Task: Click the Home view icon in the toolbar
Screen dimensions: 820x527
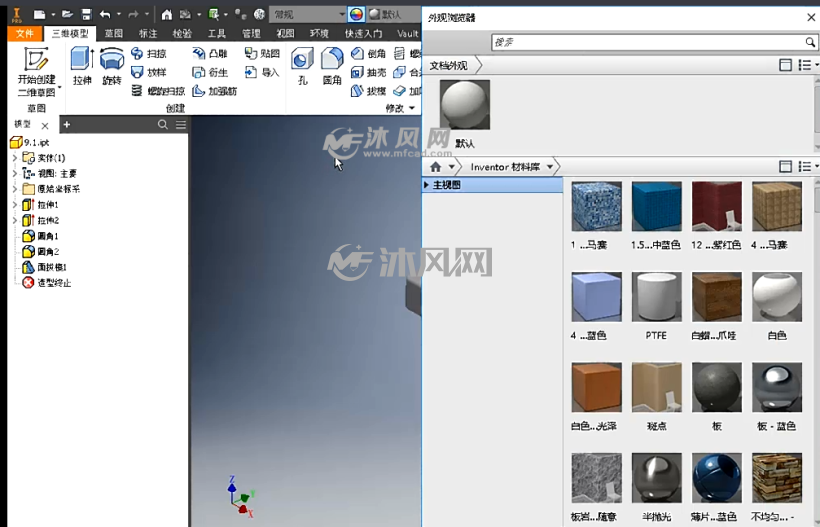Action: coord(167,14)
